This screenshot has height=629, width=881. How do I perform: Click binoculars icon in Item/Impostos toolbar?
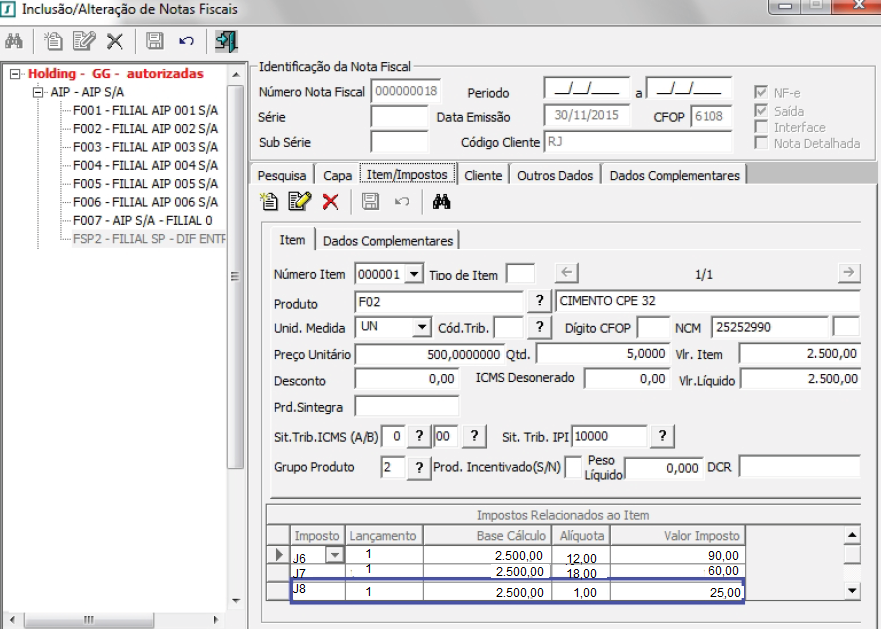click(442, 202)
